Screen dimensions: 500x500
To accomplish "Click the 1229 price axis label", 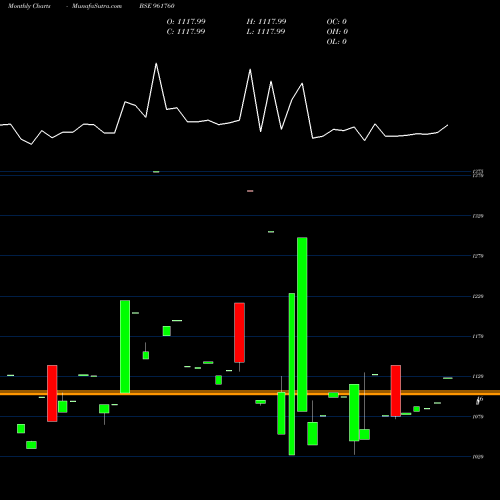I will pos(478,296).
